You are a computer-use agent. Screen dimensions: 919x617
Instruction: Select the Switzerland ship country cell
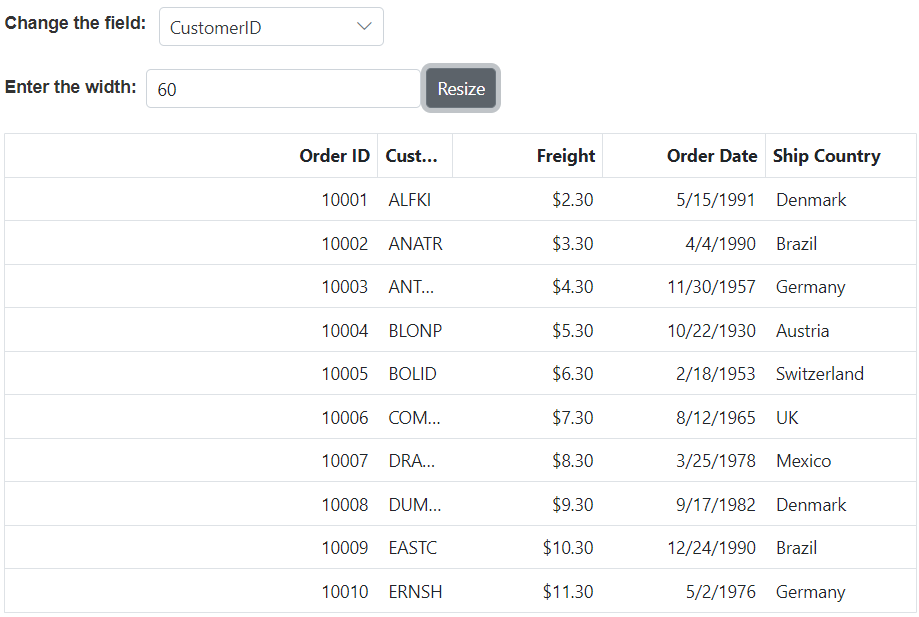[x=819, y=374]
